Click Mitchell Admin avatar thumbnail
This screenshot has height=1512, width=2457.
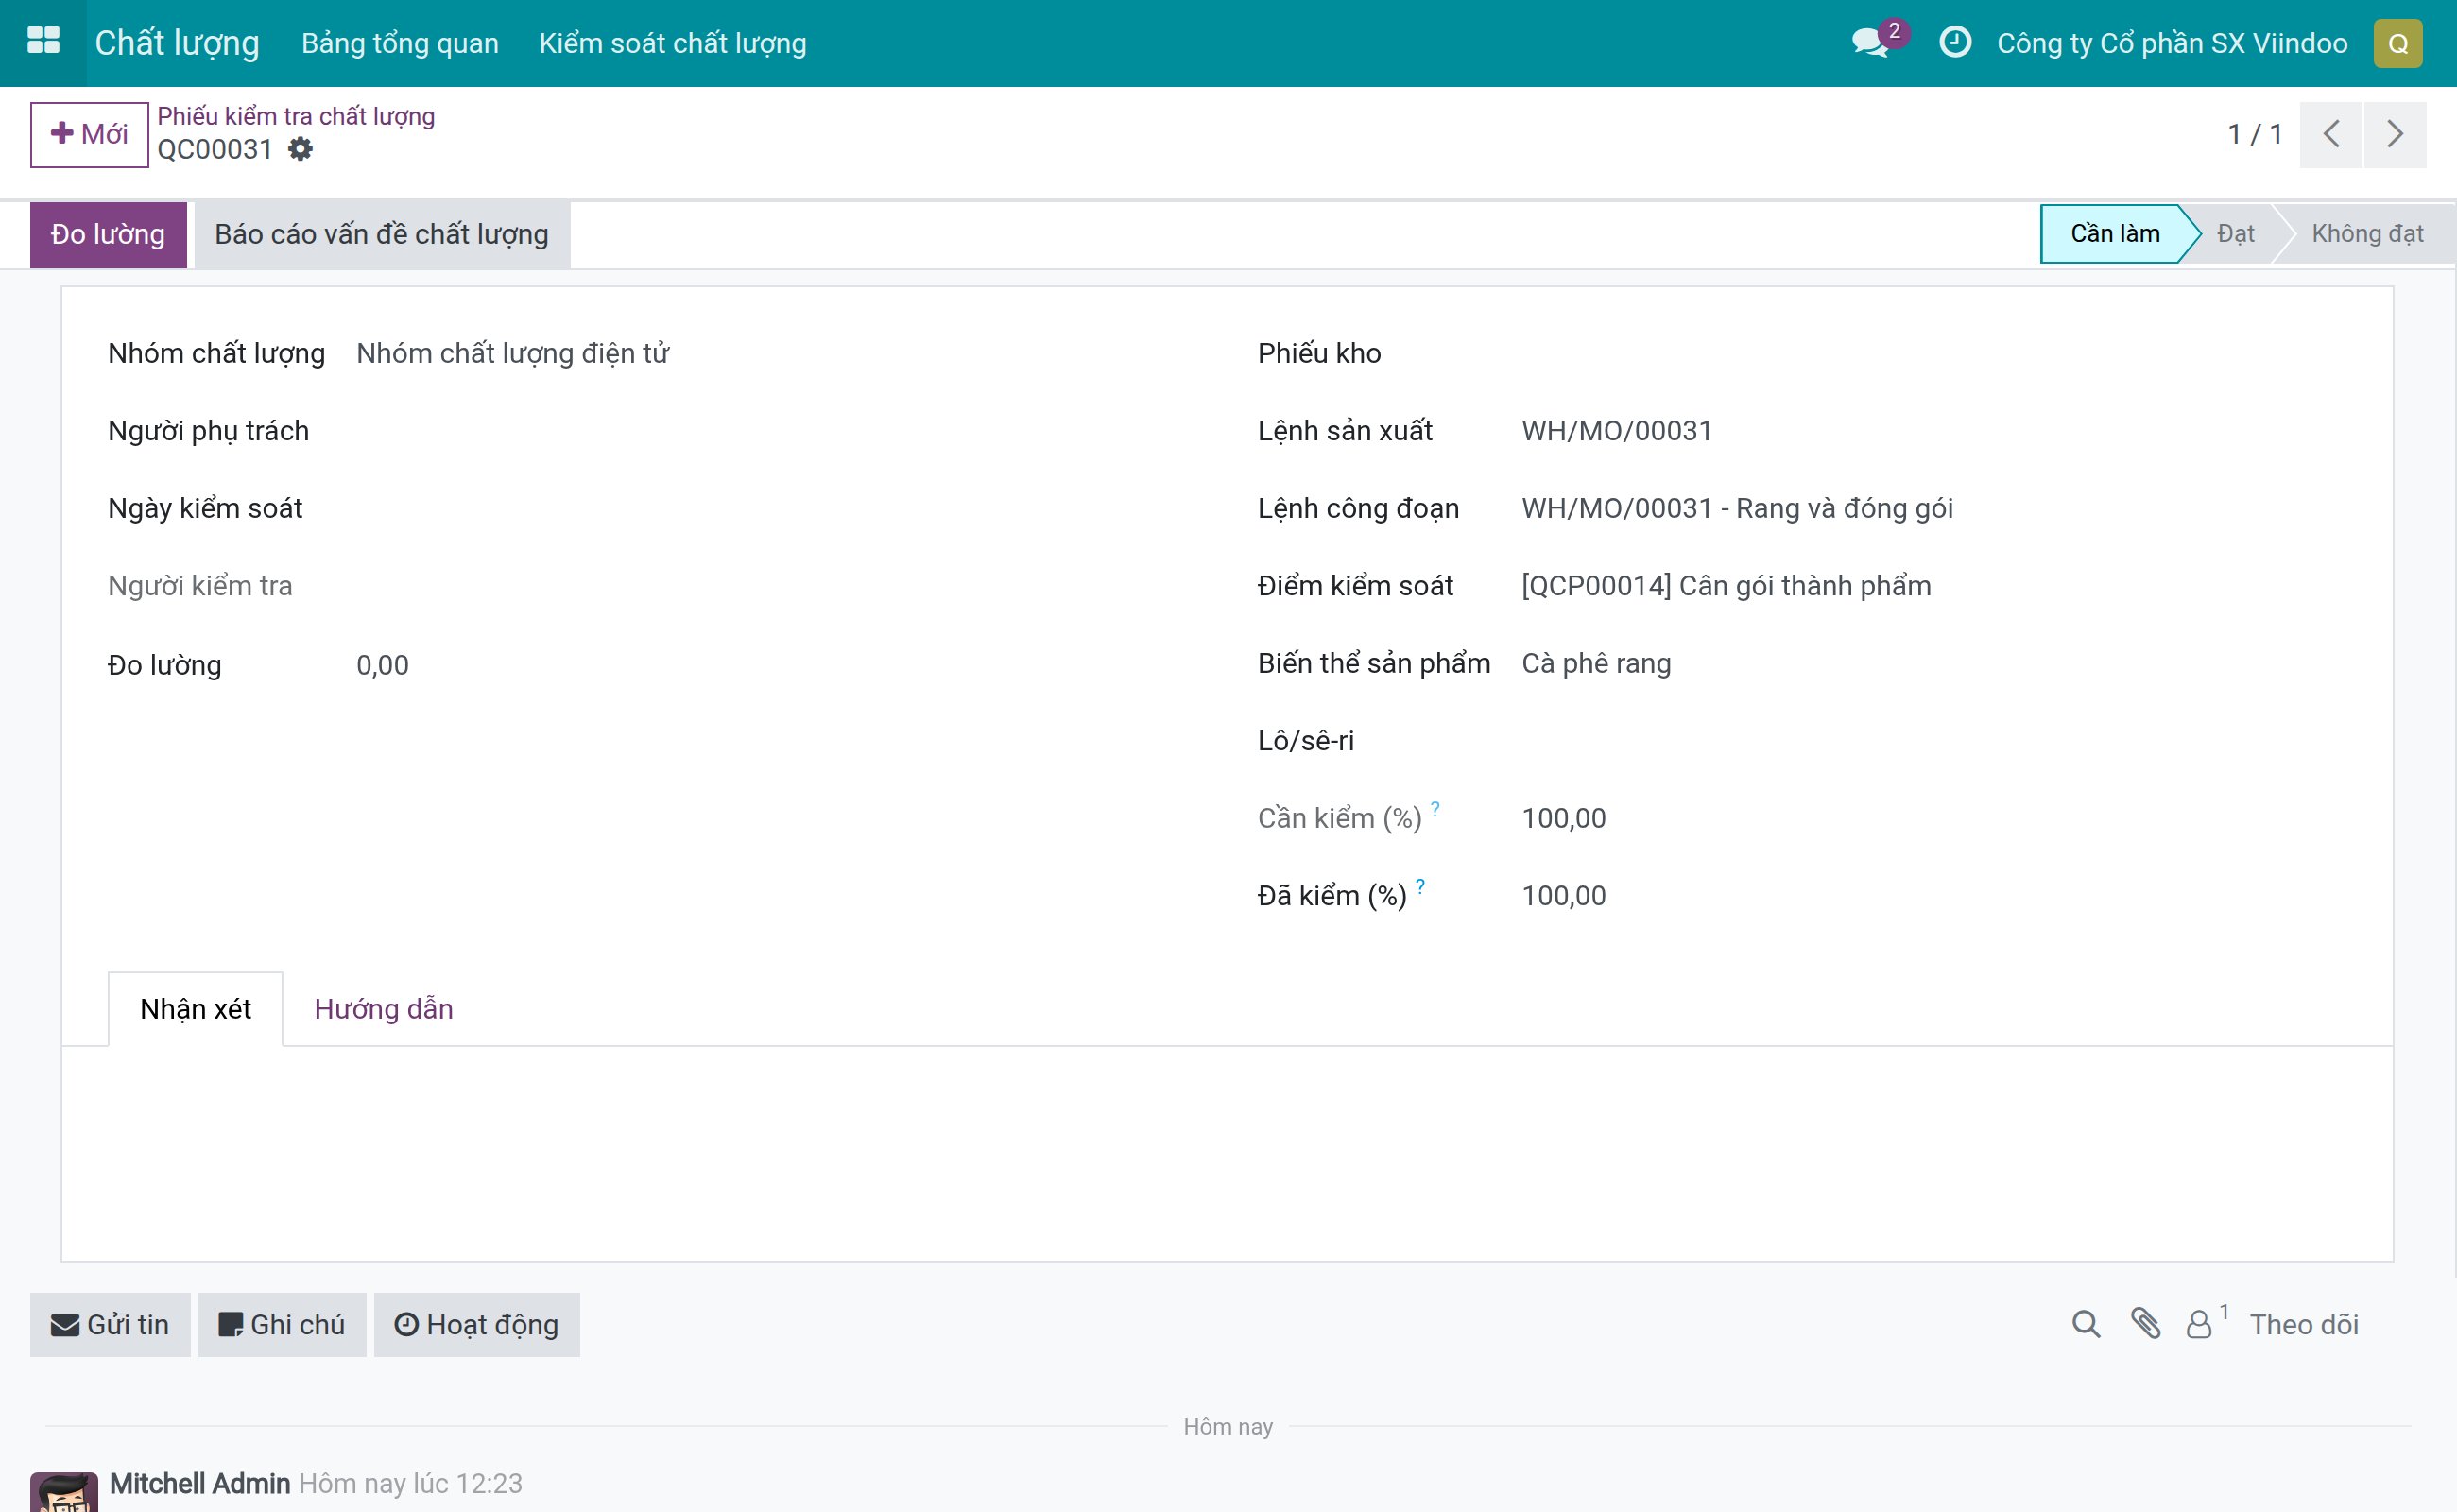coord(64,1491)
